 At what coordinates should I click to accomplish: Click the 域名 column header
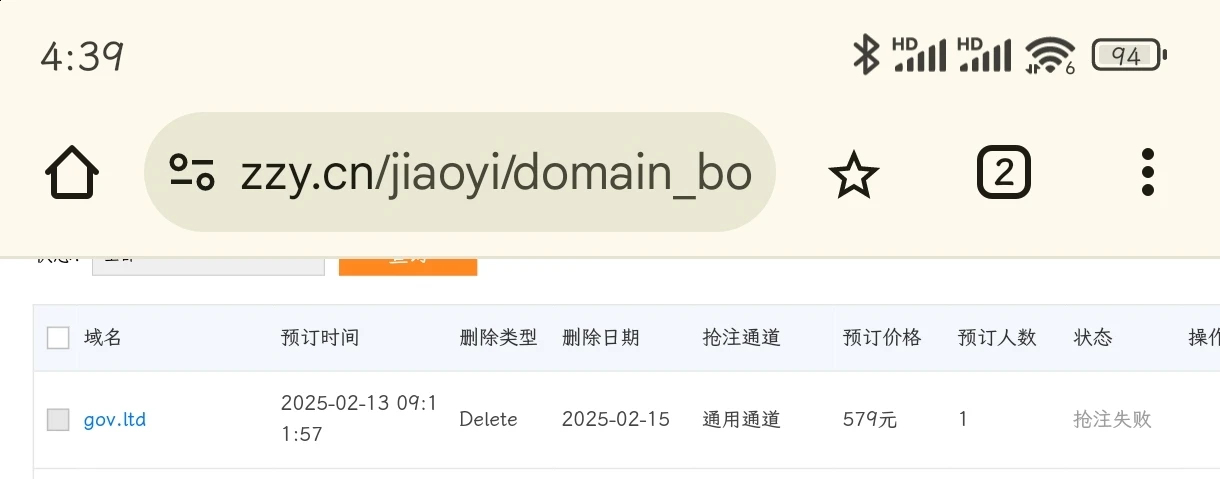pos(103,338)
